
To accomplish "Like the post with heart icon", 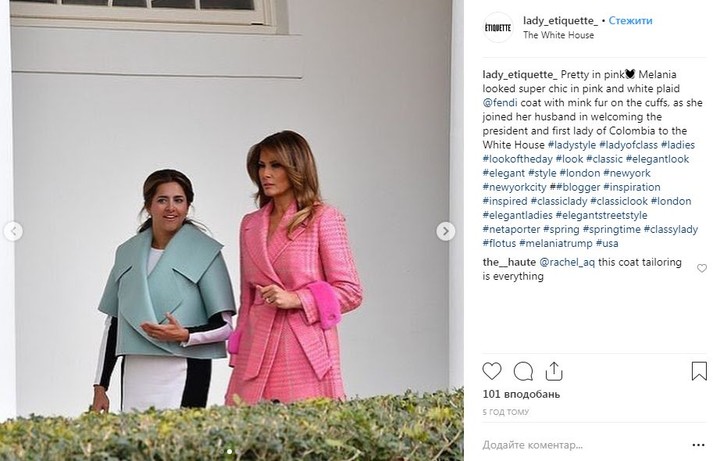I will pyautogui.click(x=492, y=371).
